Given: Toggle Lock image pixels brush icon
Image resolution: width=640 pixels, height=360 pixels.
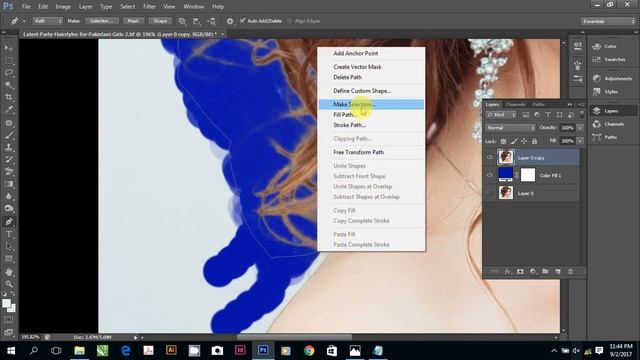Looking at the screenshot, I should (514, 141).
